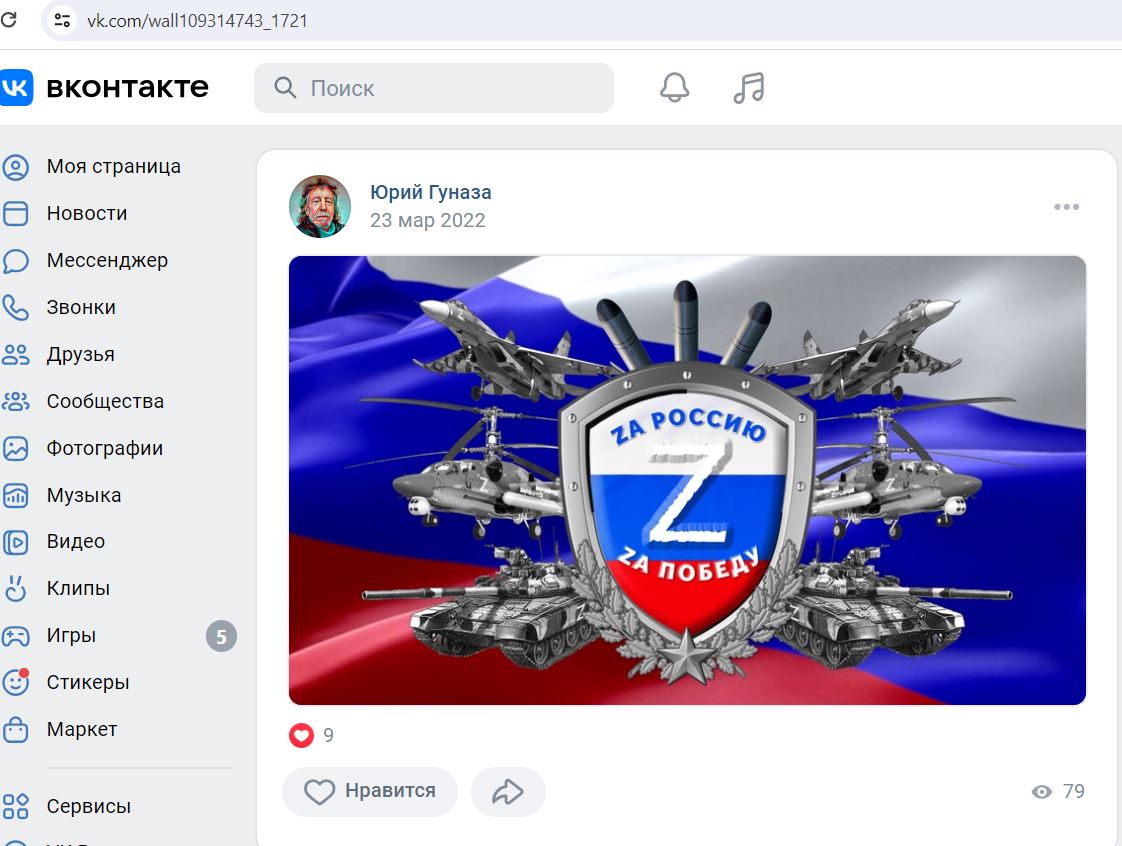Viewport: 1122px width, 846px height.
Task: Open Мессенджер from sidebar
Action: click(107, 261)
